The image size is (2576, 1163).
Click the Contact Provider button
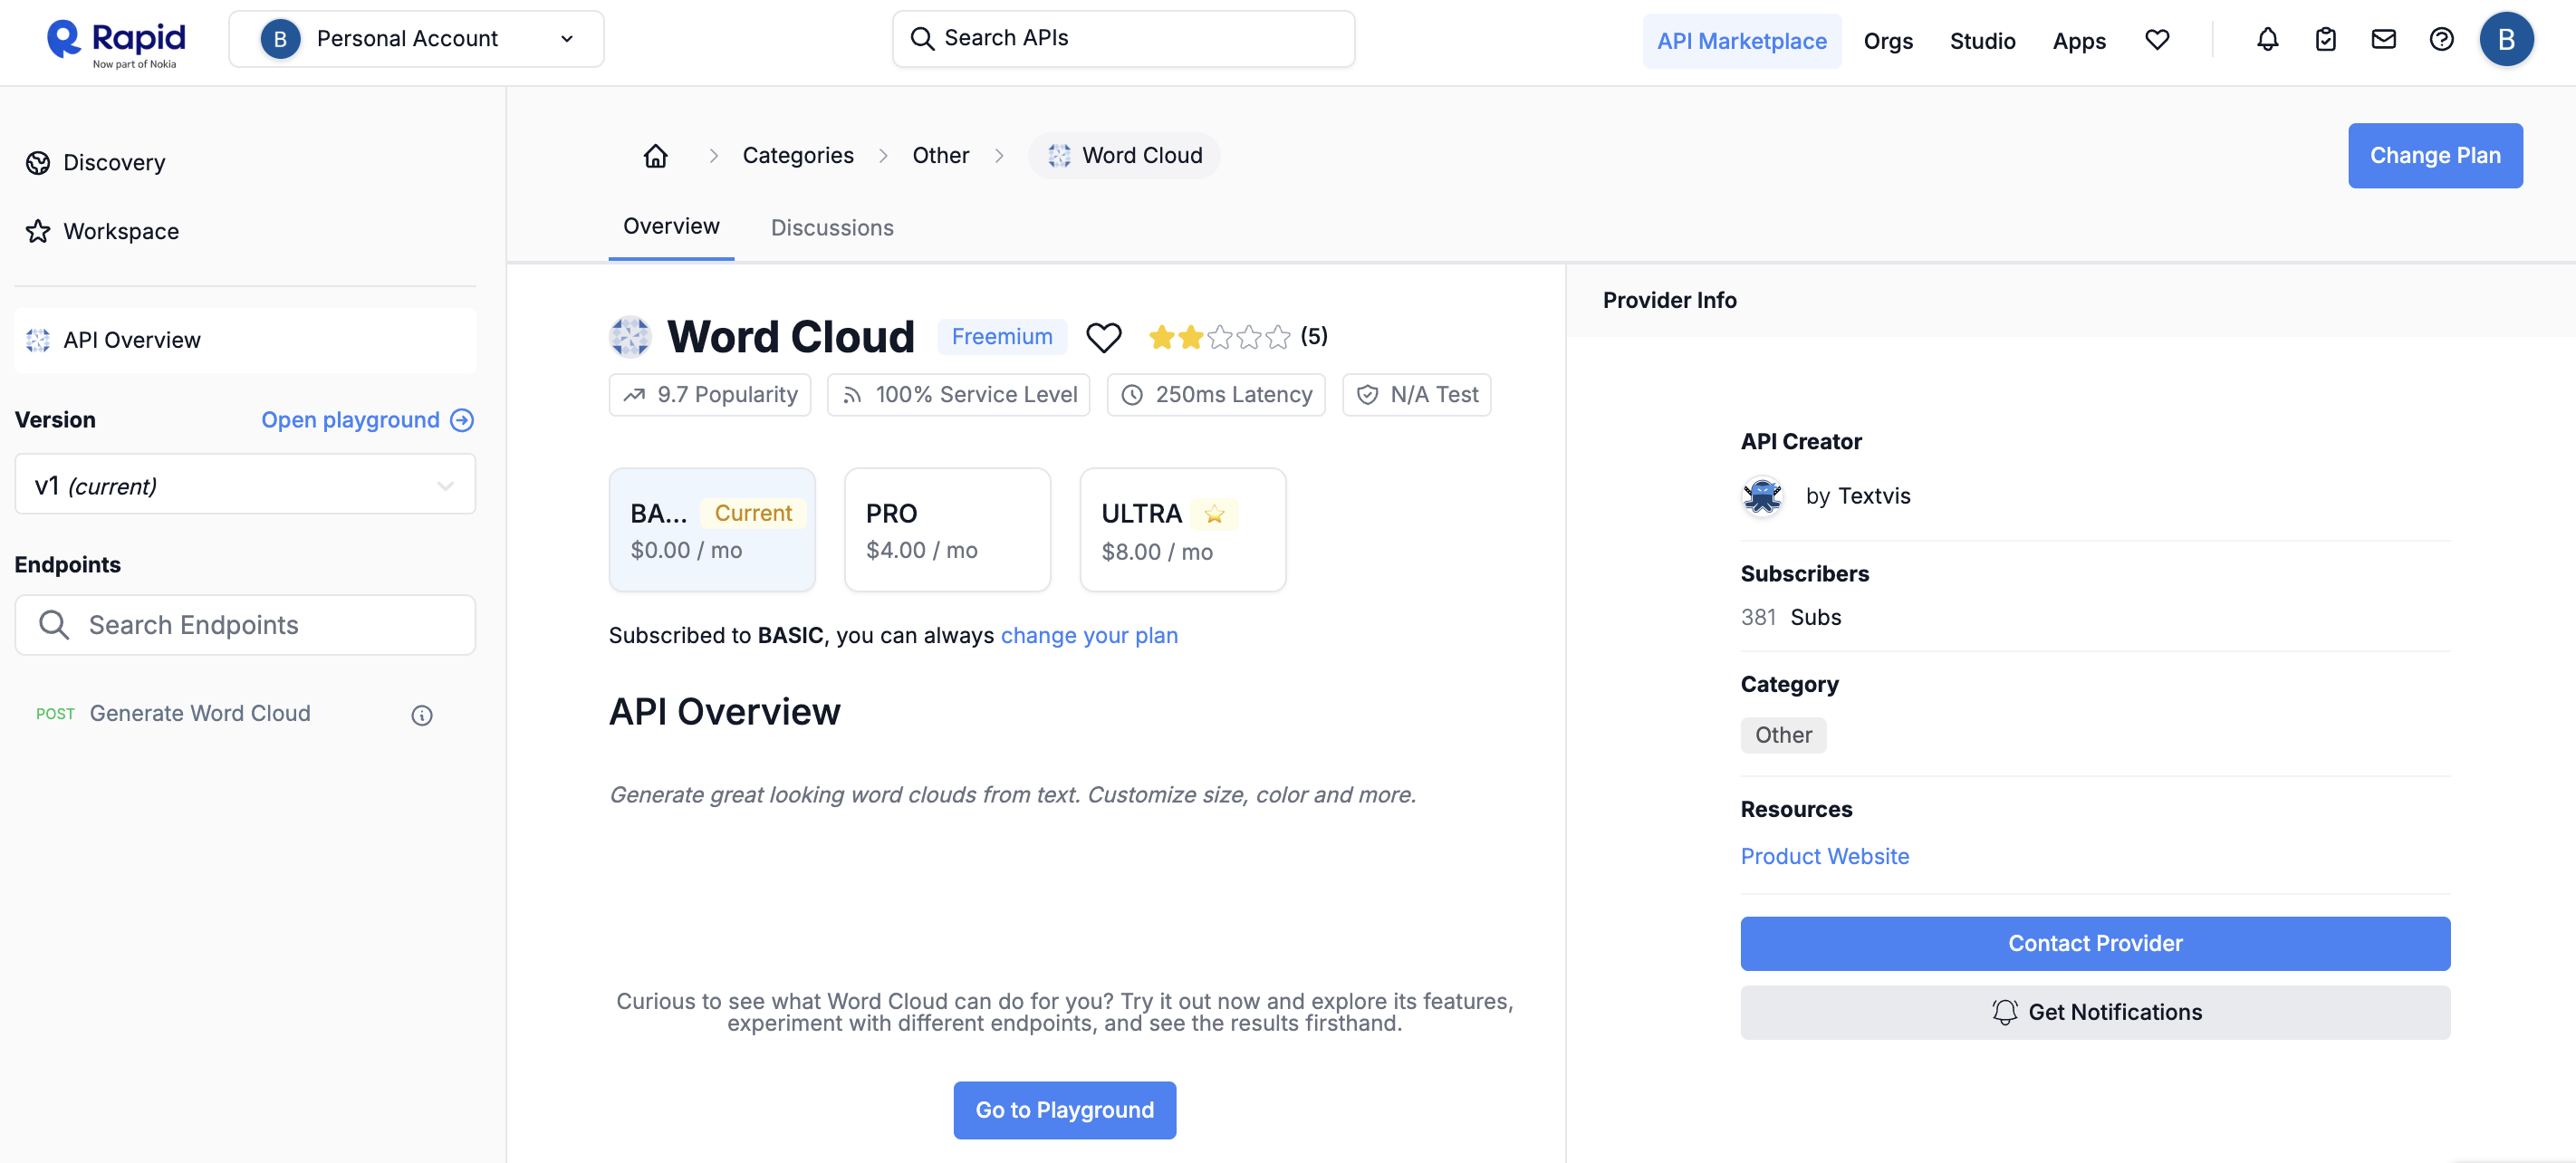(2094, 943)
